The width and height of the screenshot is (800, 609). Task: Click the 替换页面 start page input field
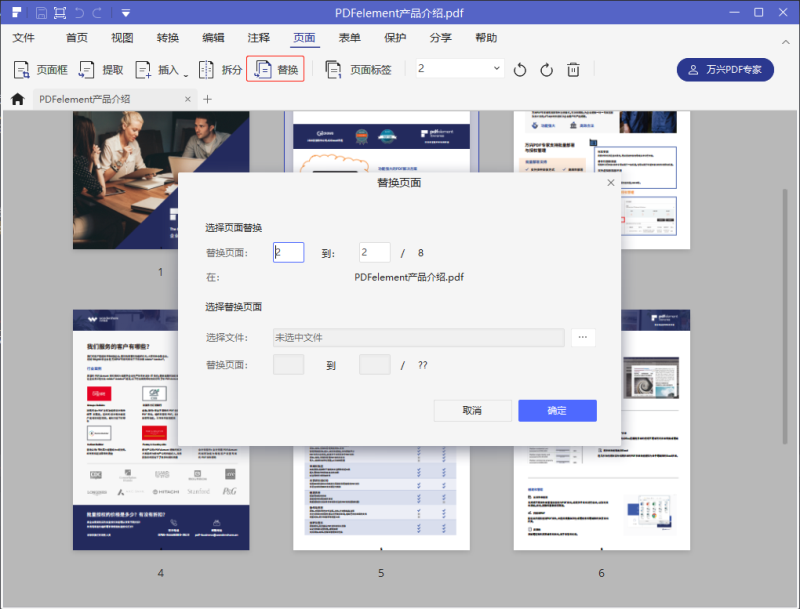[288, 252]
